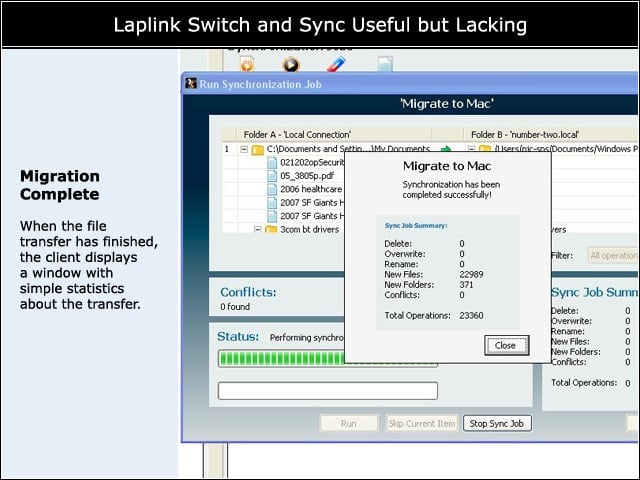
Task: Select the 05_3805p.pdf file icon
Action: (272, 176)
